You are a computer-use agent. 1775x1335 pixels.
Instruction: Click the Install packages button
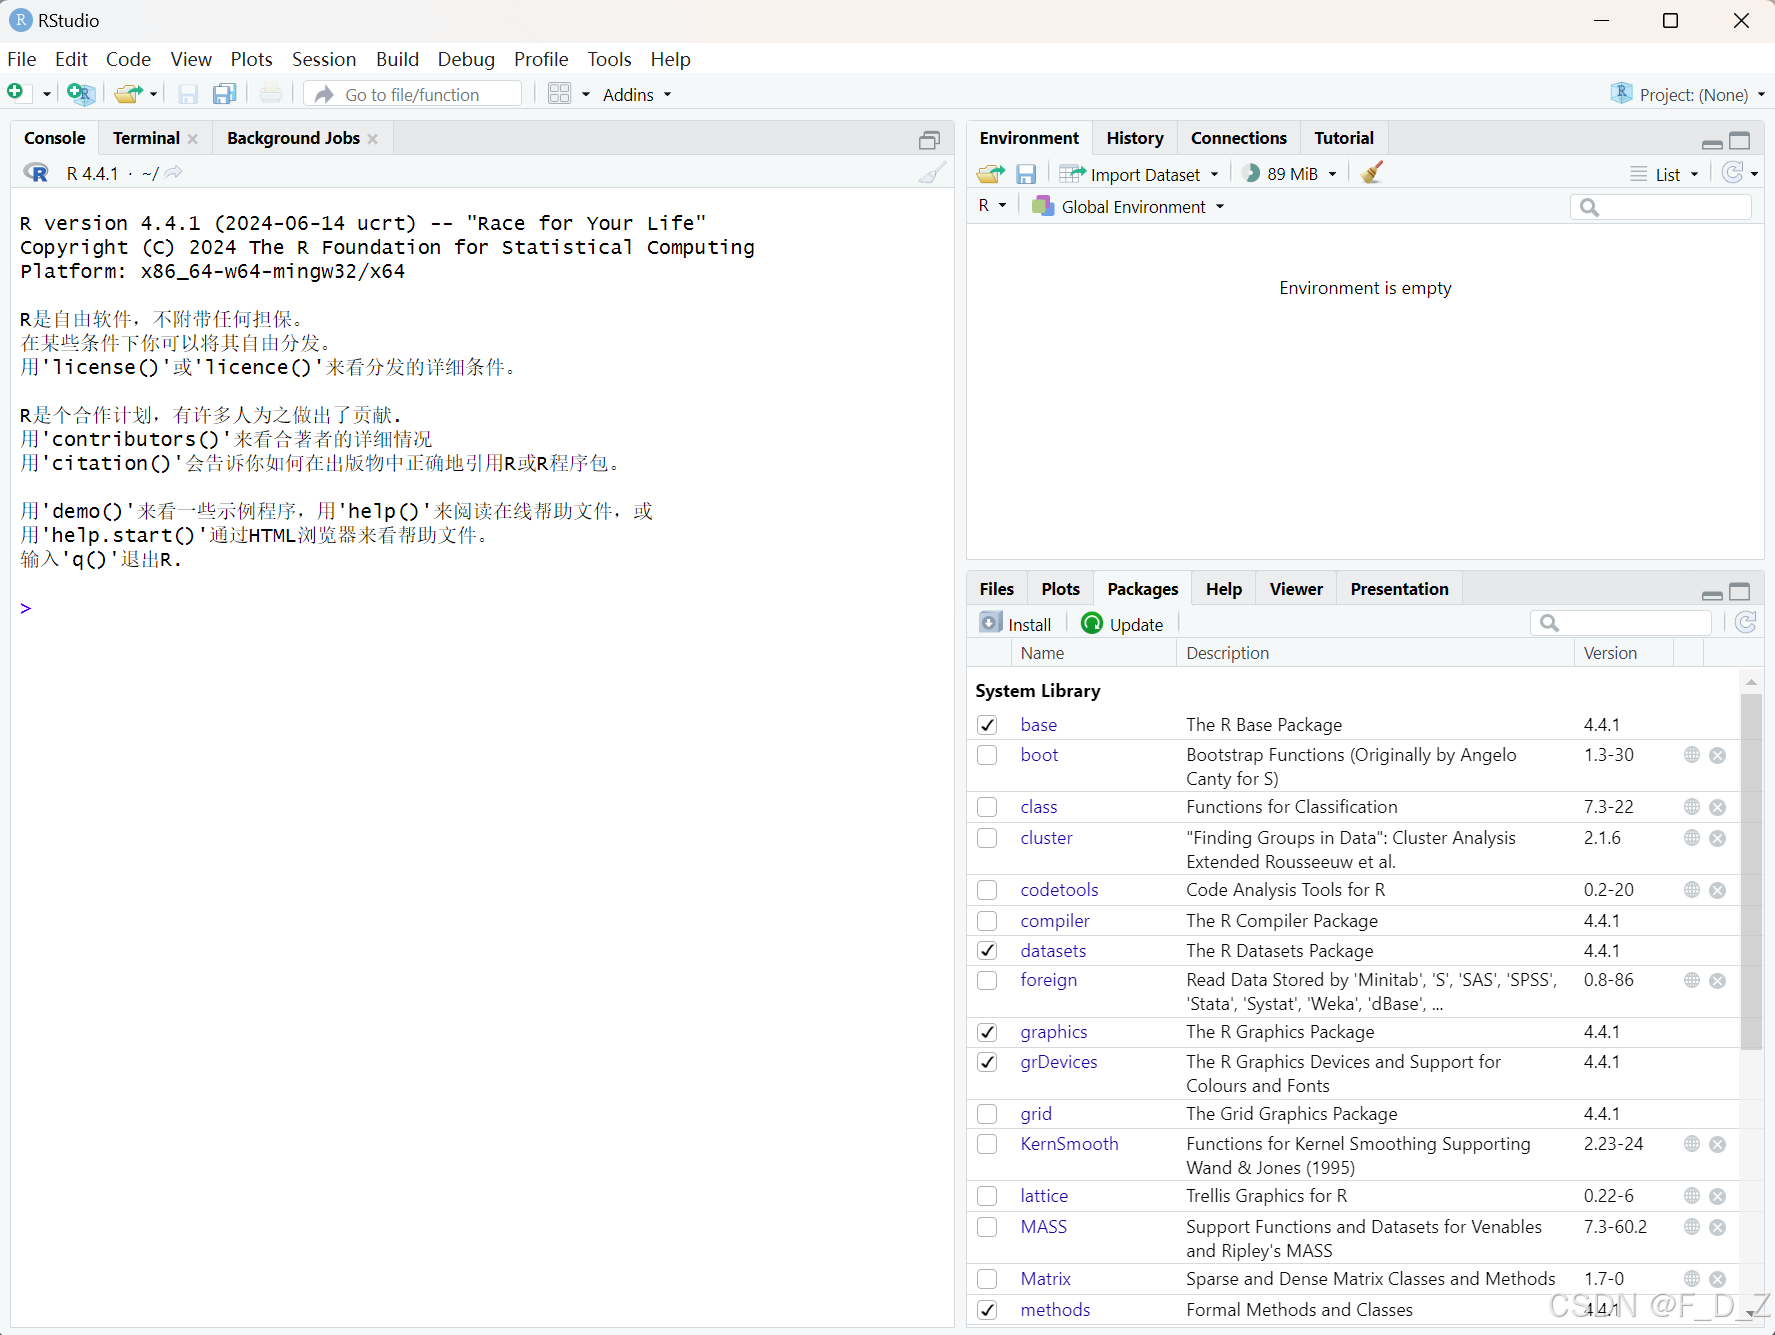1016,624
